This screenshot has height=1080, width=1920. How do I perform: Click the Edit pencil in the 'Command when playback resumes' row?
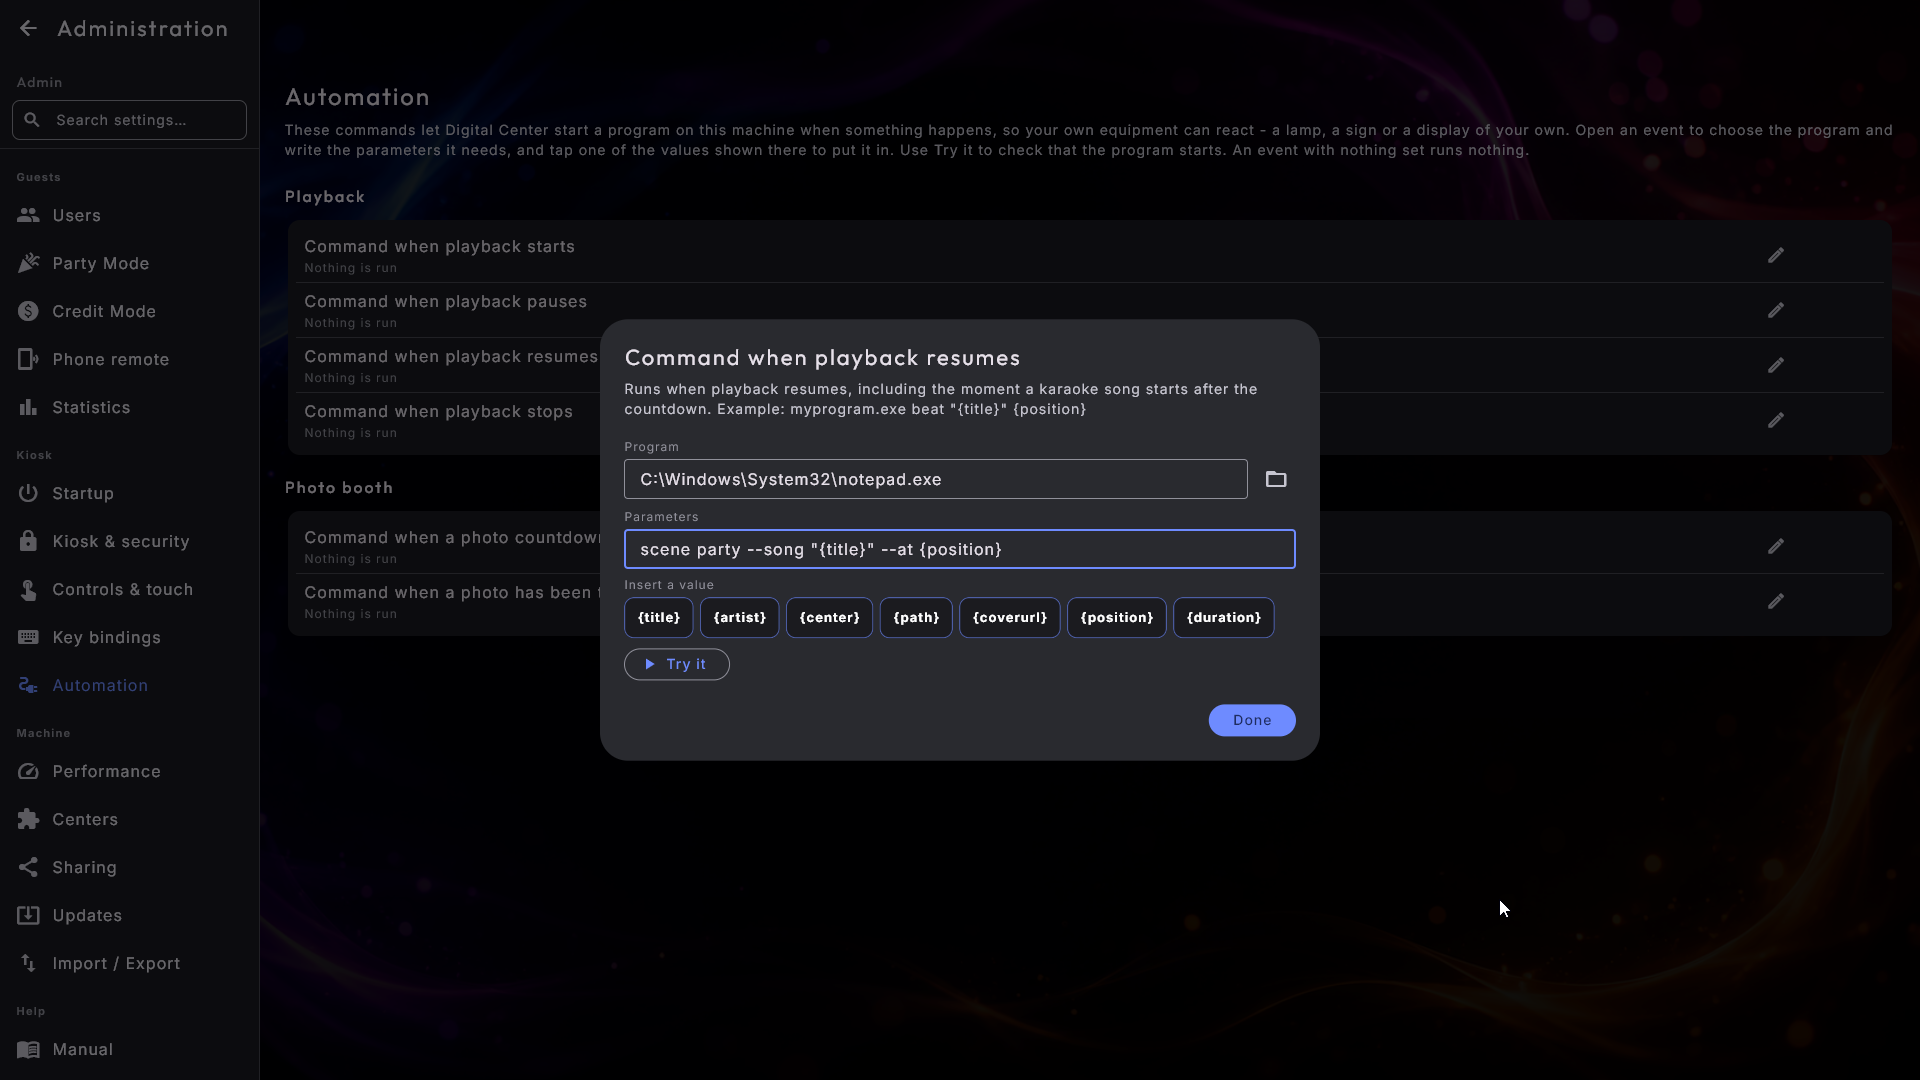point(1776,365)
